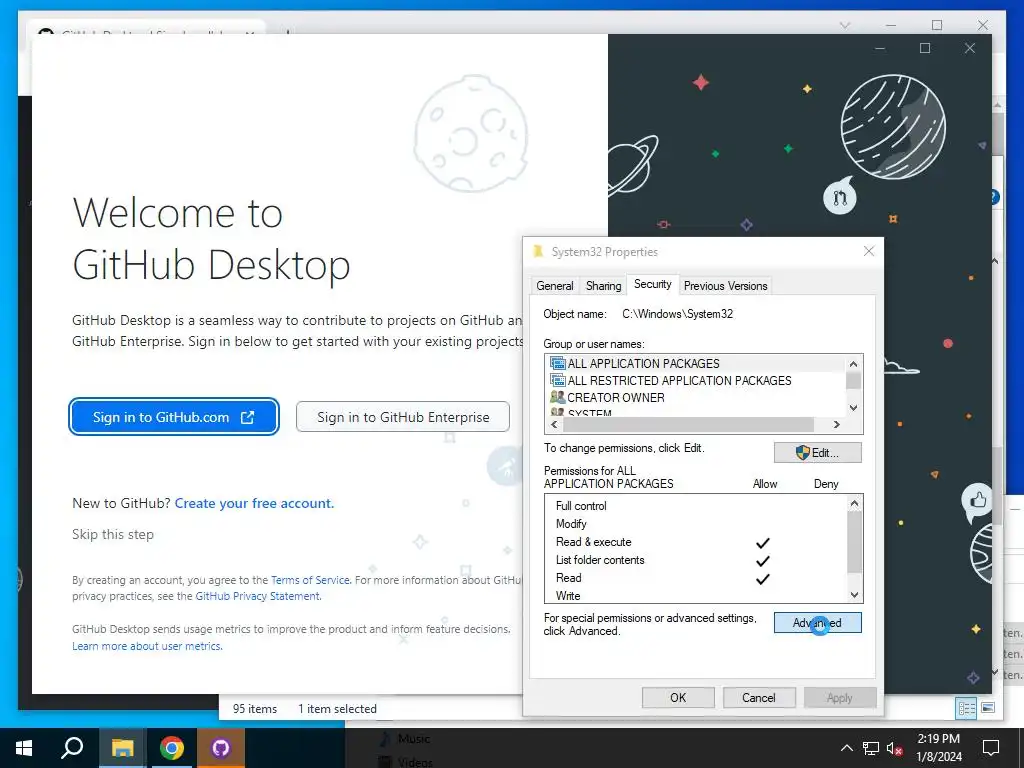
Task: Open the Windows Start menu
Action: 24,748
